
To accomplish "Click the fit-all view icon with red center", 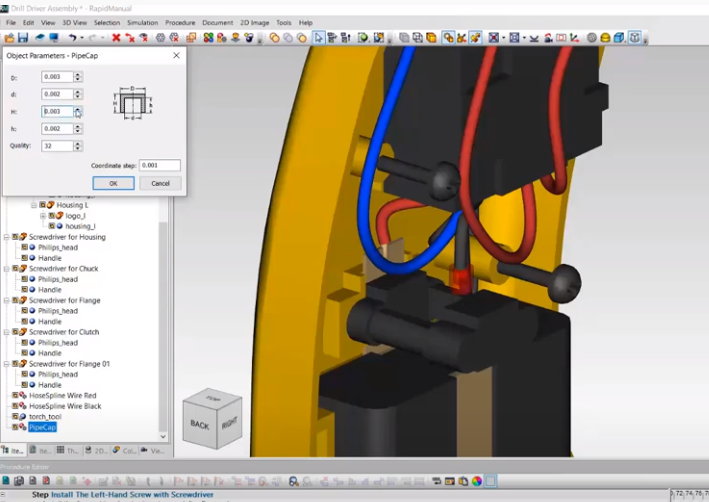I will click(493, 38).
